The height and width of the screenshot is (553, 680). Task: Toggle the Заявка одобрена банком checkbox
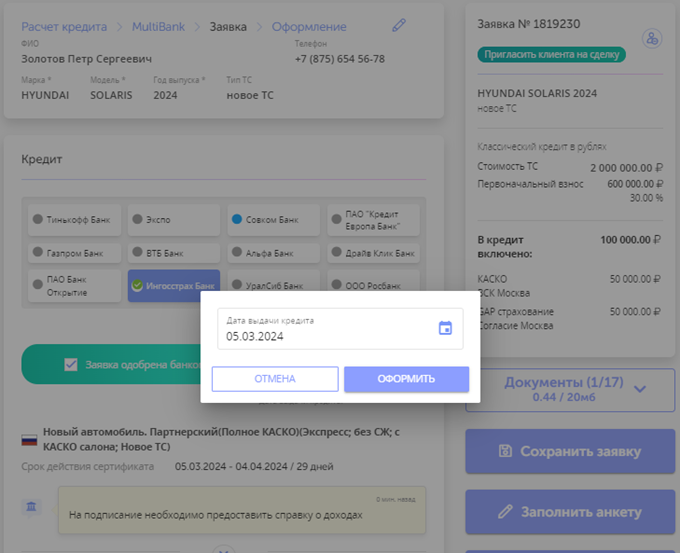[71, 365]
